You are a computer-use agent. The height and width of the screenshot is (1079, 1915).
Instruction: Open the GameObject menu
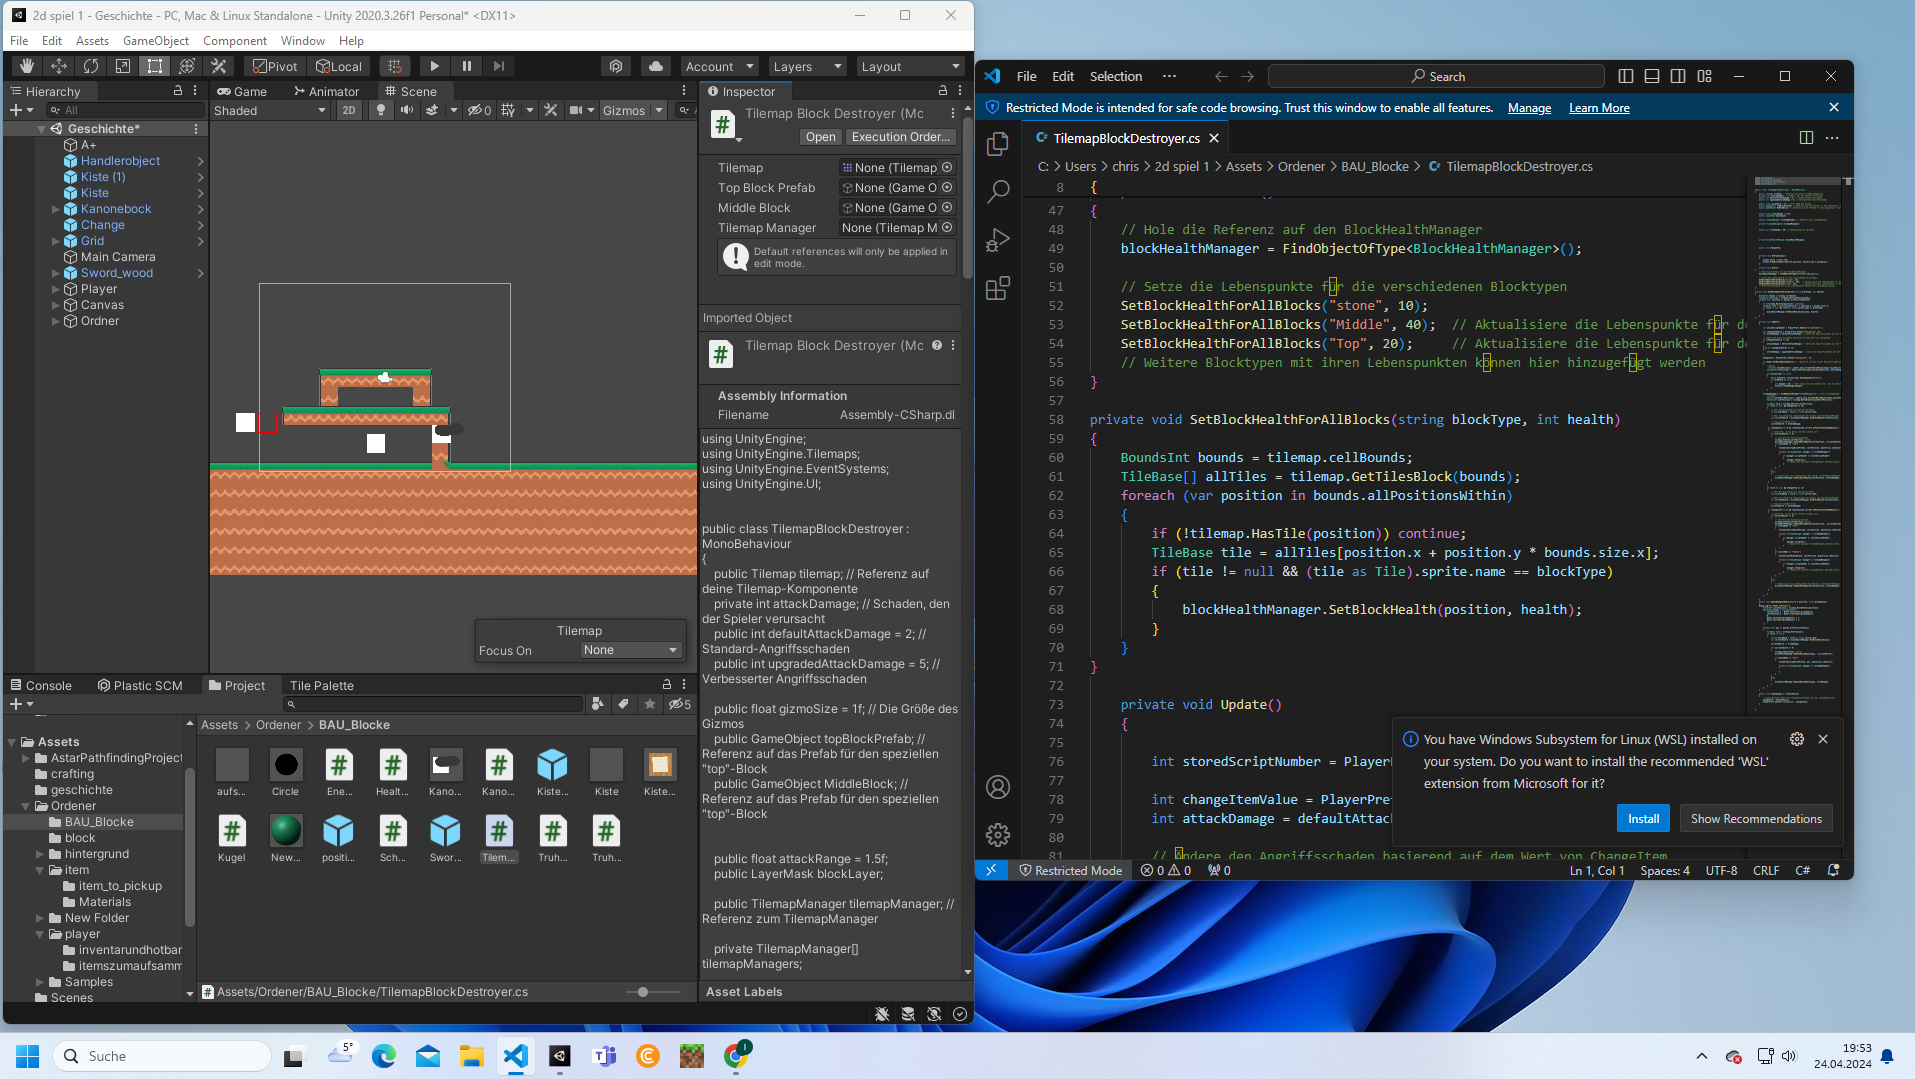tap(155, 41)
